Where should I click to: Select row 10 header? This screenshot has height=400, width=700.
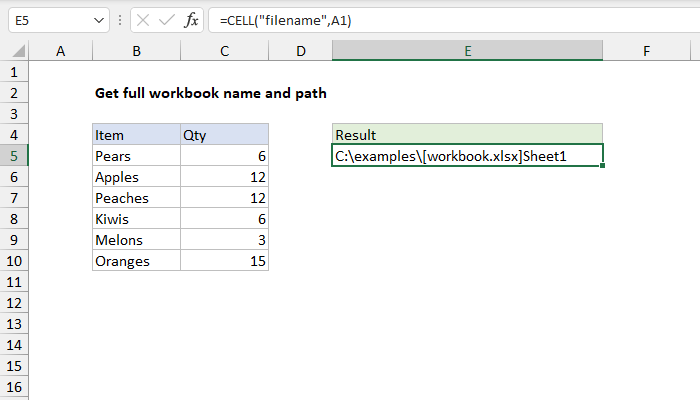pyautogui.click(x=14, y=261)
